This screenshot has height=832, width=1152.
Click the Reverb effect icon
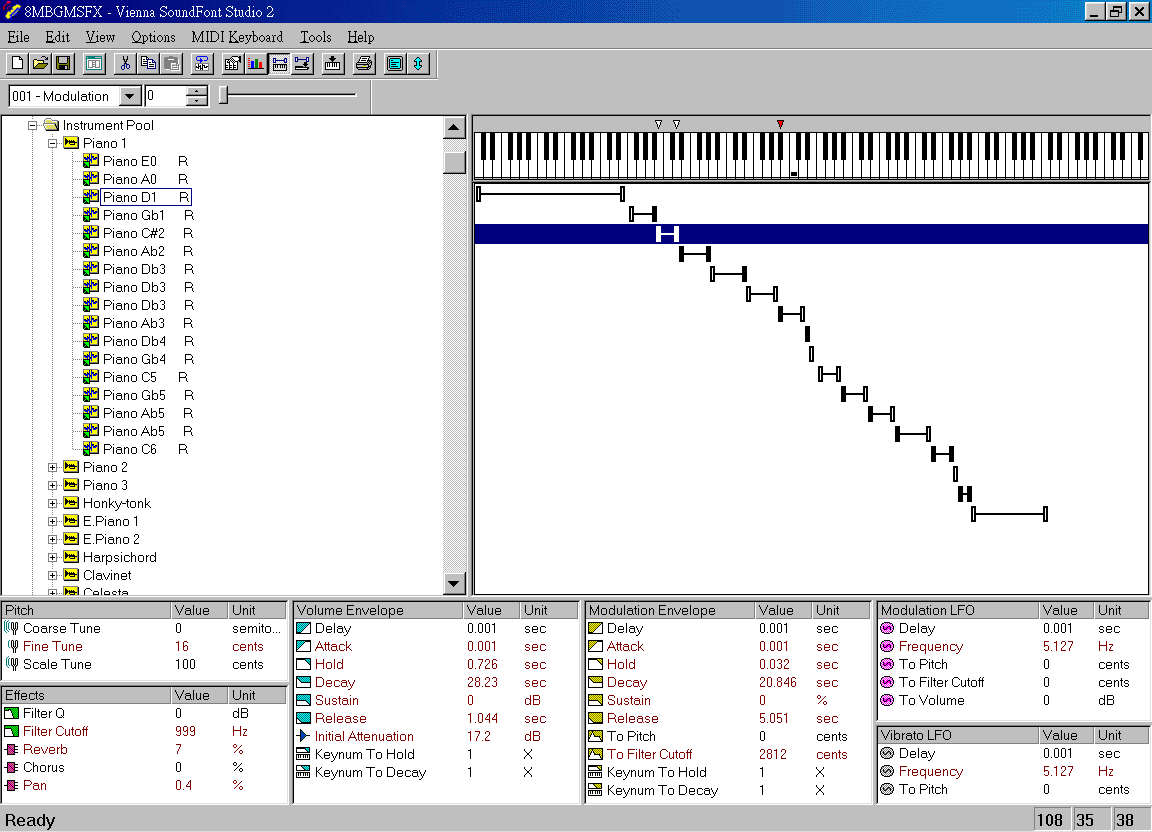pyautogui.click(x=11, y=749)
